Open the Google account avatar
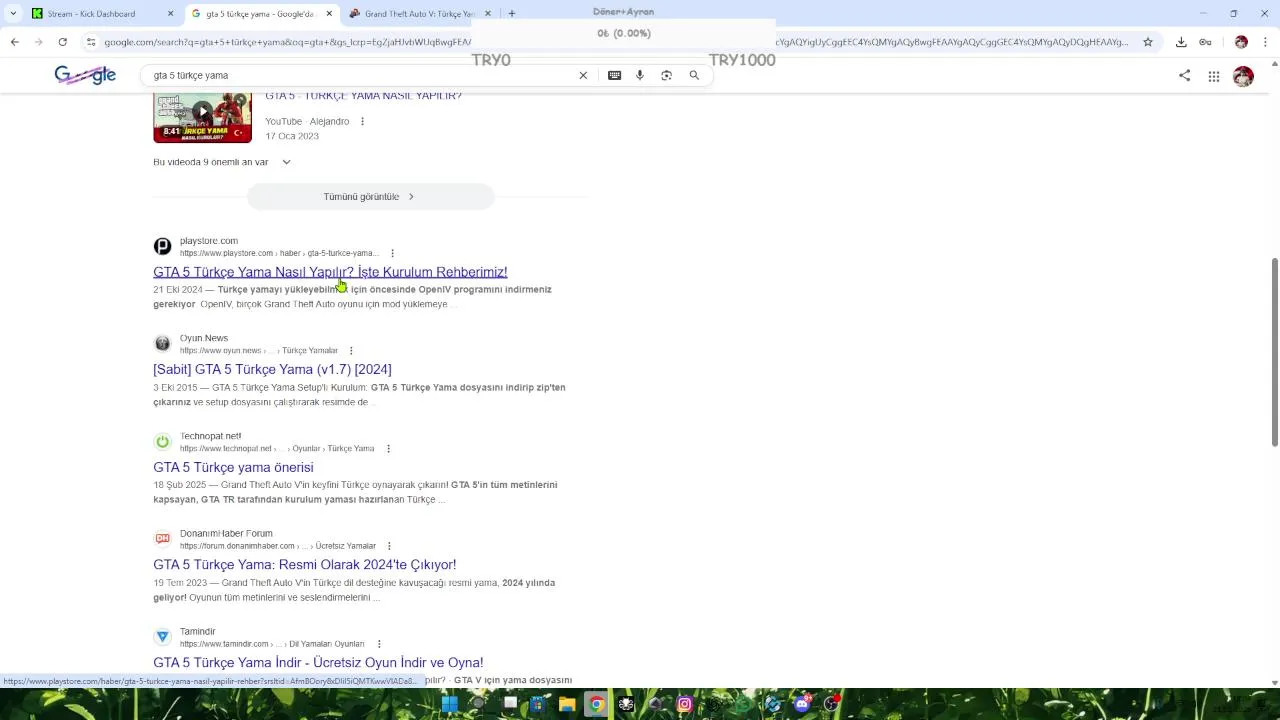This screenshot has height=720, width=1280. [1243, 76]
